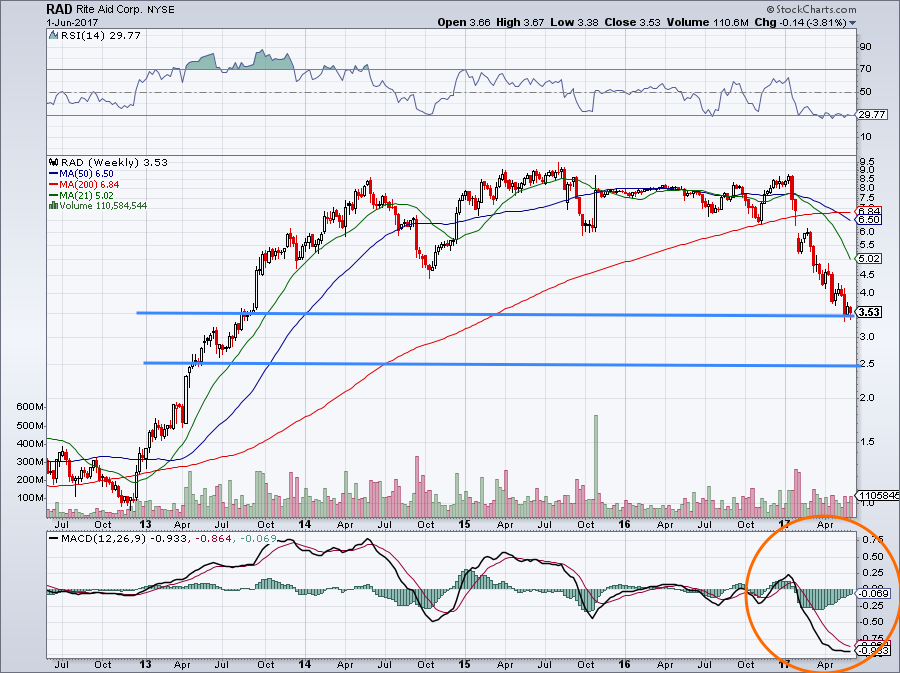The height and width of the screenshot is (673, 900).
Task: Click the 29.77 RSI value tag on the right
Action: [872, 115]
